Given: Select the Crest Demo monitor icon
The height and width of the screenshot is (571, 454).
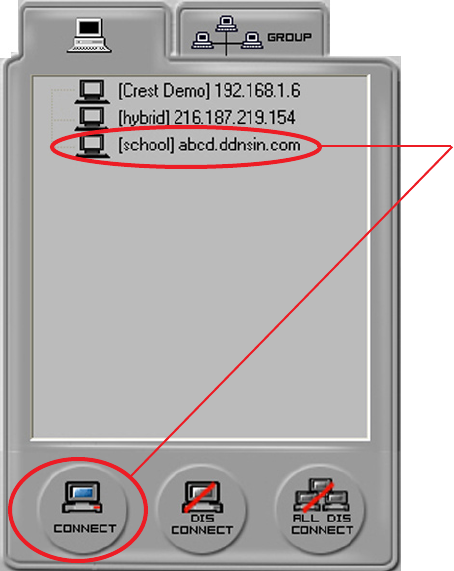Looking at the screenshot, I should pos(92,91).
